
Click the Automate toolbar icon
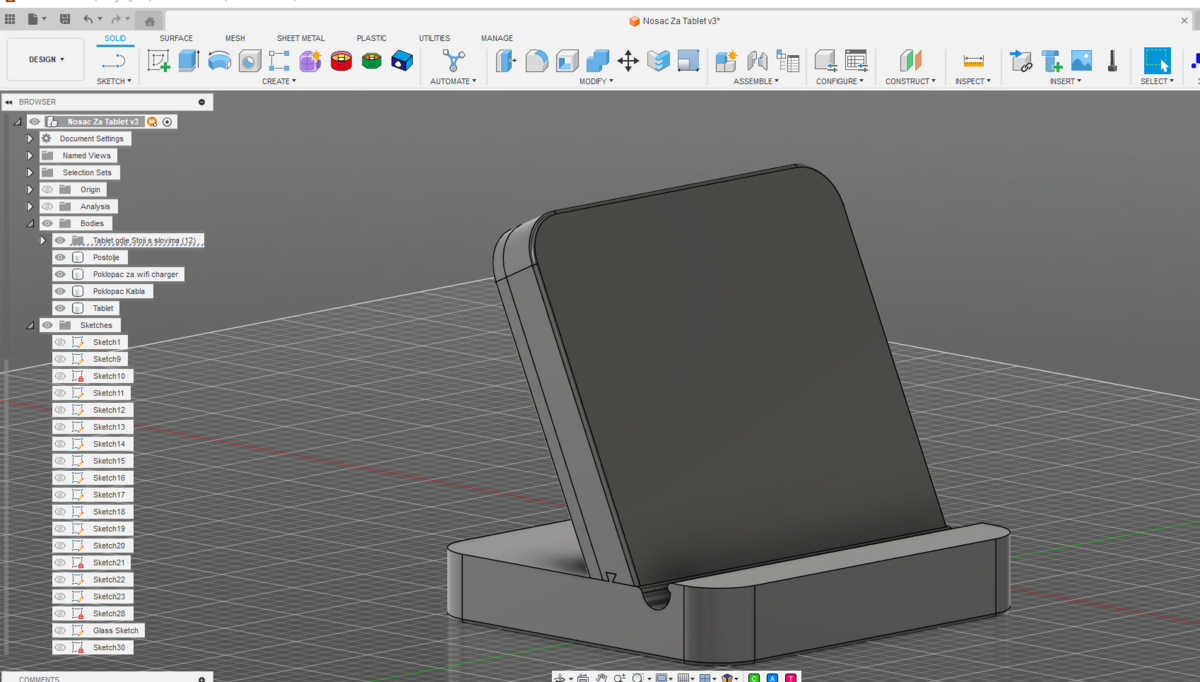(x=454, y=61)
